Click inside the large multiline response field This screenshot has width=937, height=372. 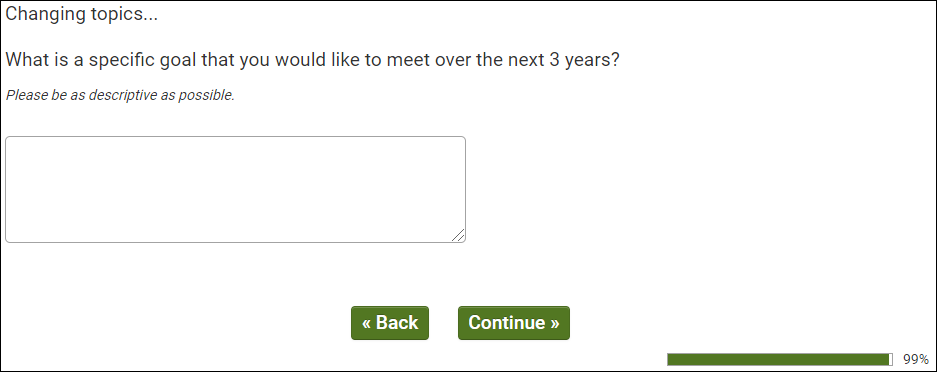pos(235,189)
